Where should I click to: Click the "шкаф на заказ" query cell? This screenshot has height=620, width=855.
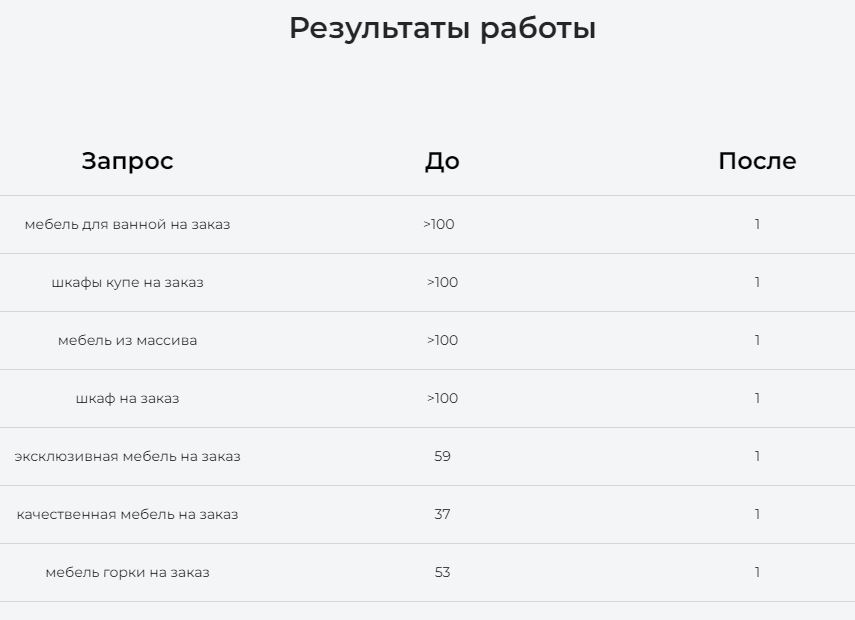coord(127,398)
